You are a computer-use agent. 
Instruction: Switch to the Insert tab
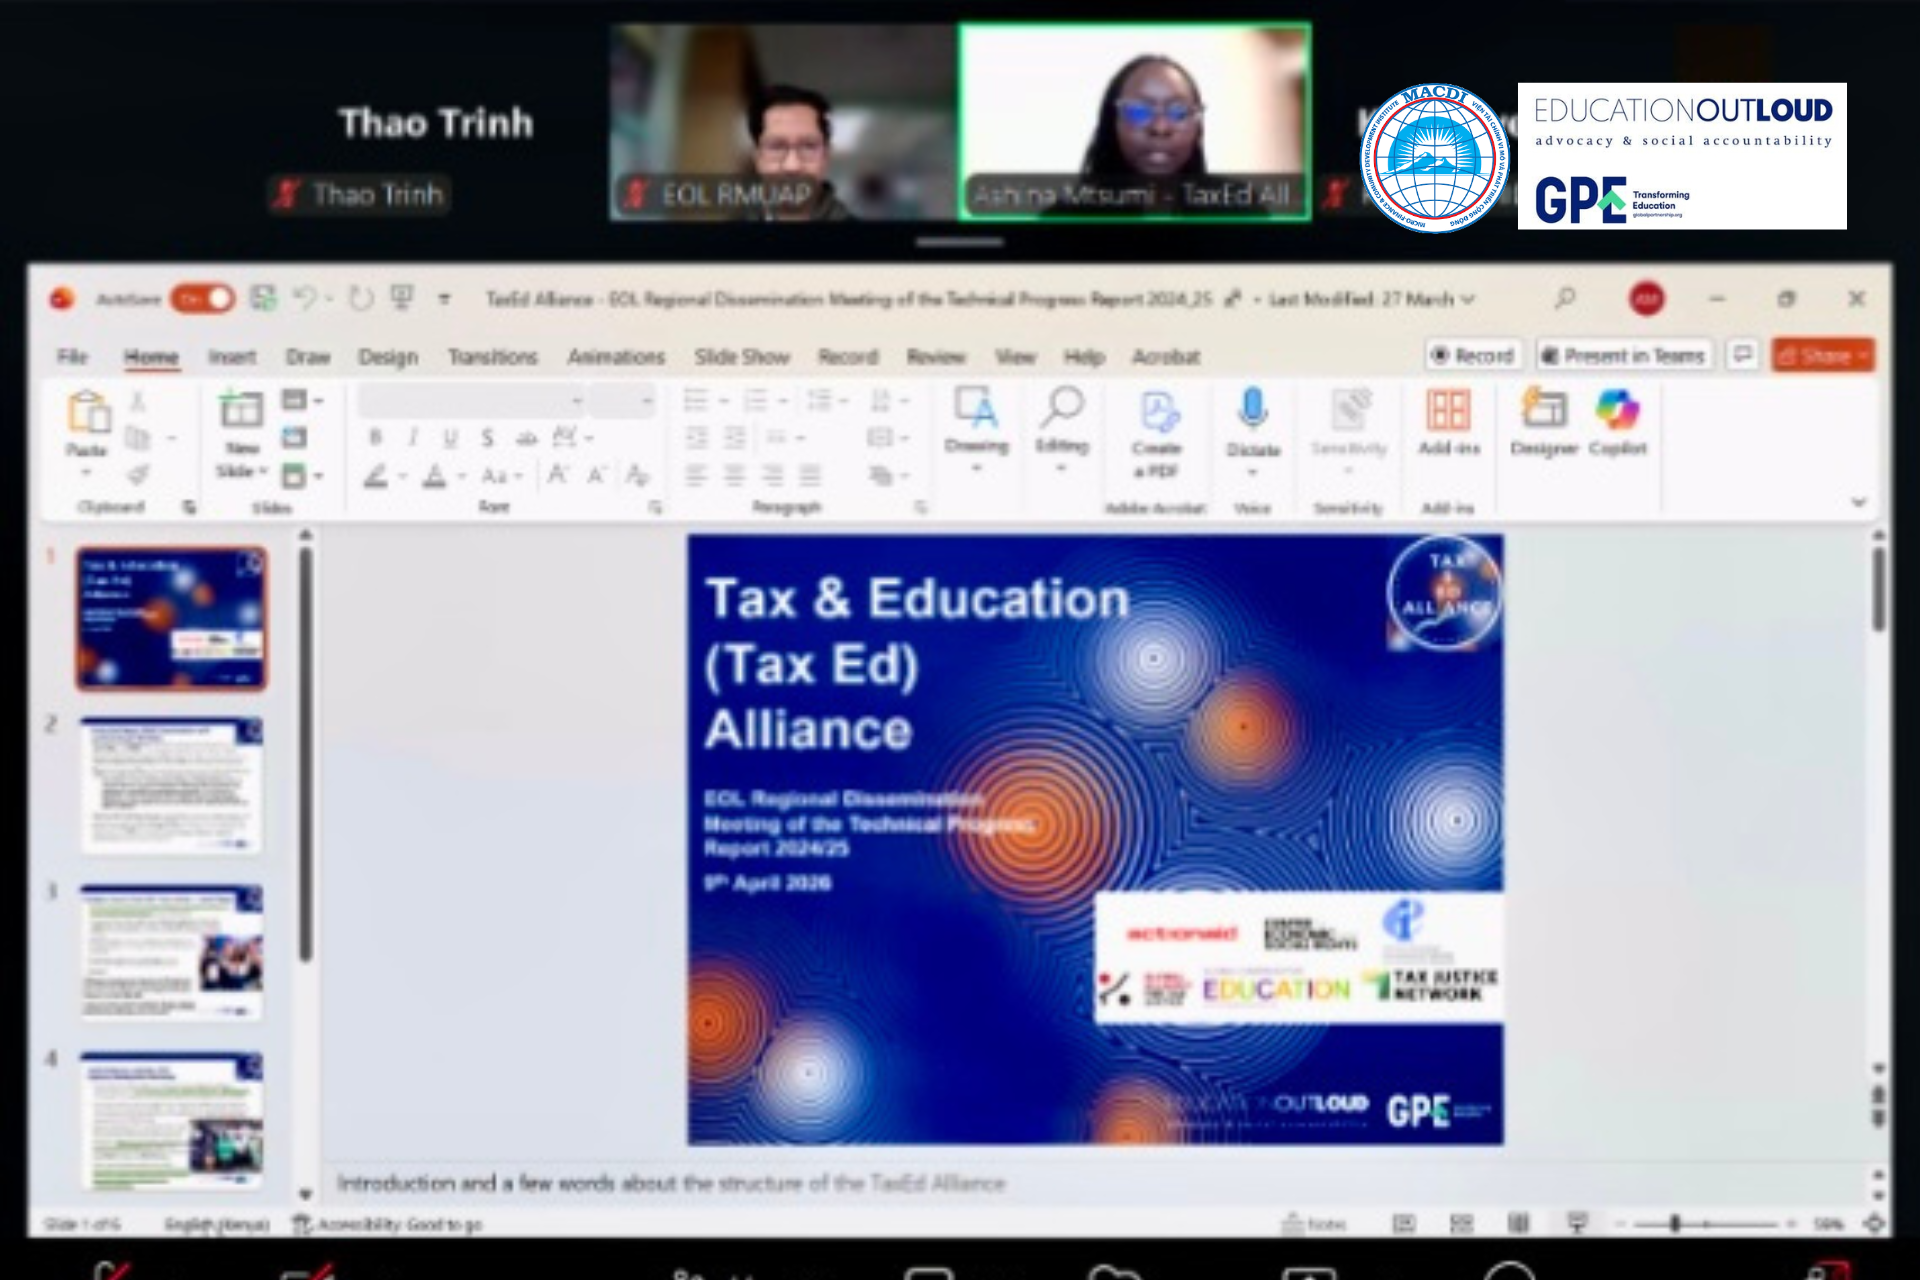[x=232, y=357]
